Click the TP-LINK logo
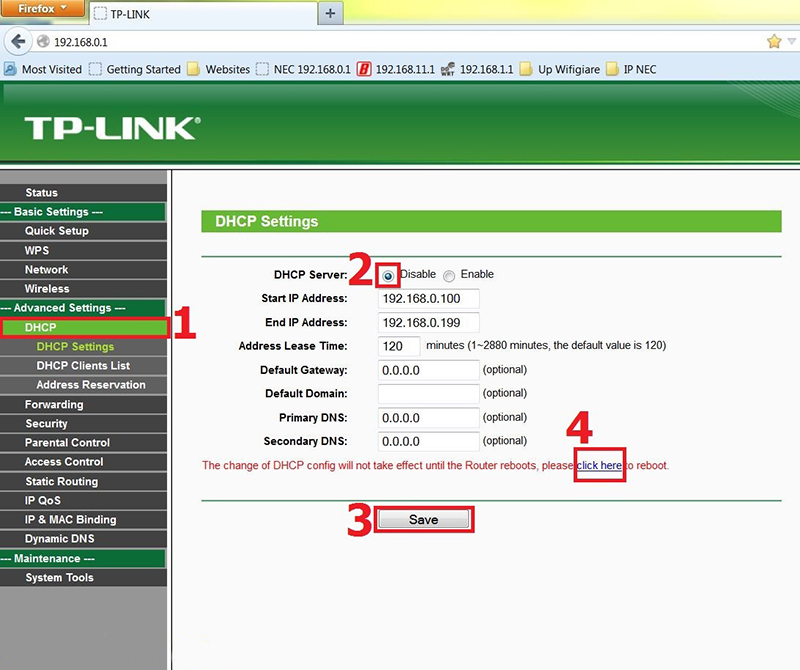This screenshot has height=670, width=800. (x=112, y=128)
